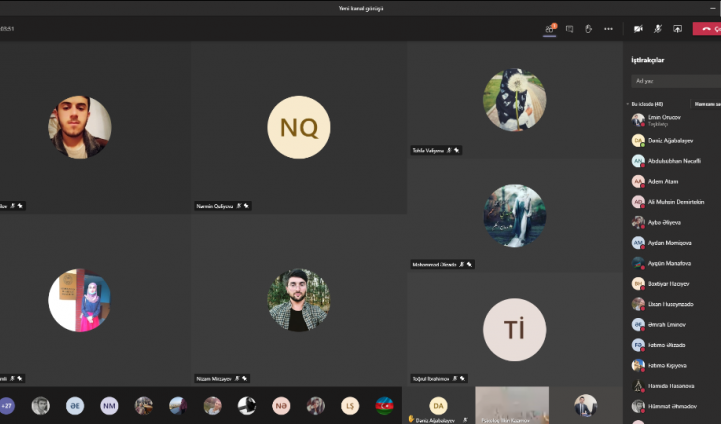Click the NQ avatar of Nərmin Quliyeva

[299, 127]
